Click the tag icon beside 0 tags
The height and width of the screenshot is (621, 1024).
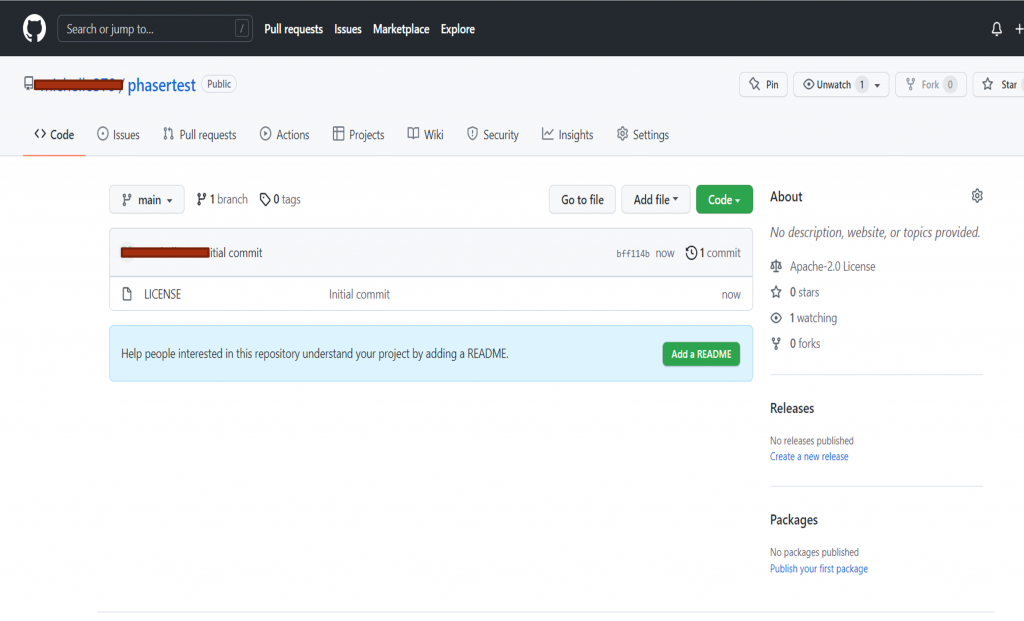coord(264,199)
